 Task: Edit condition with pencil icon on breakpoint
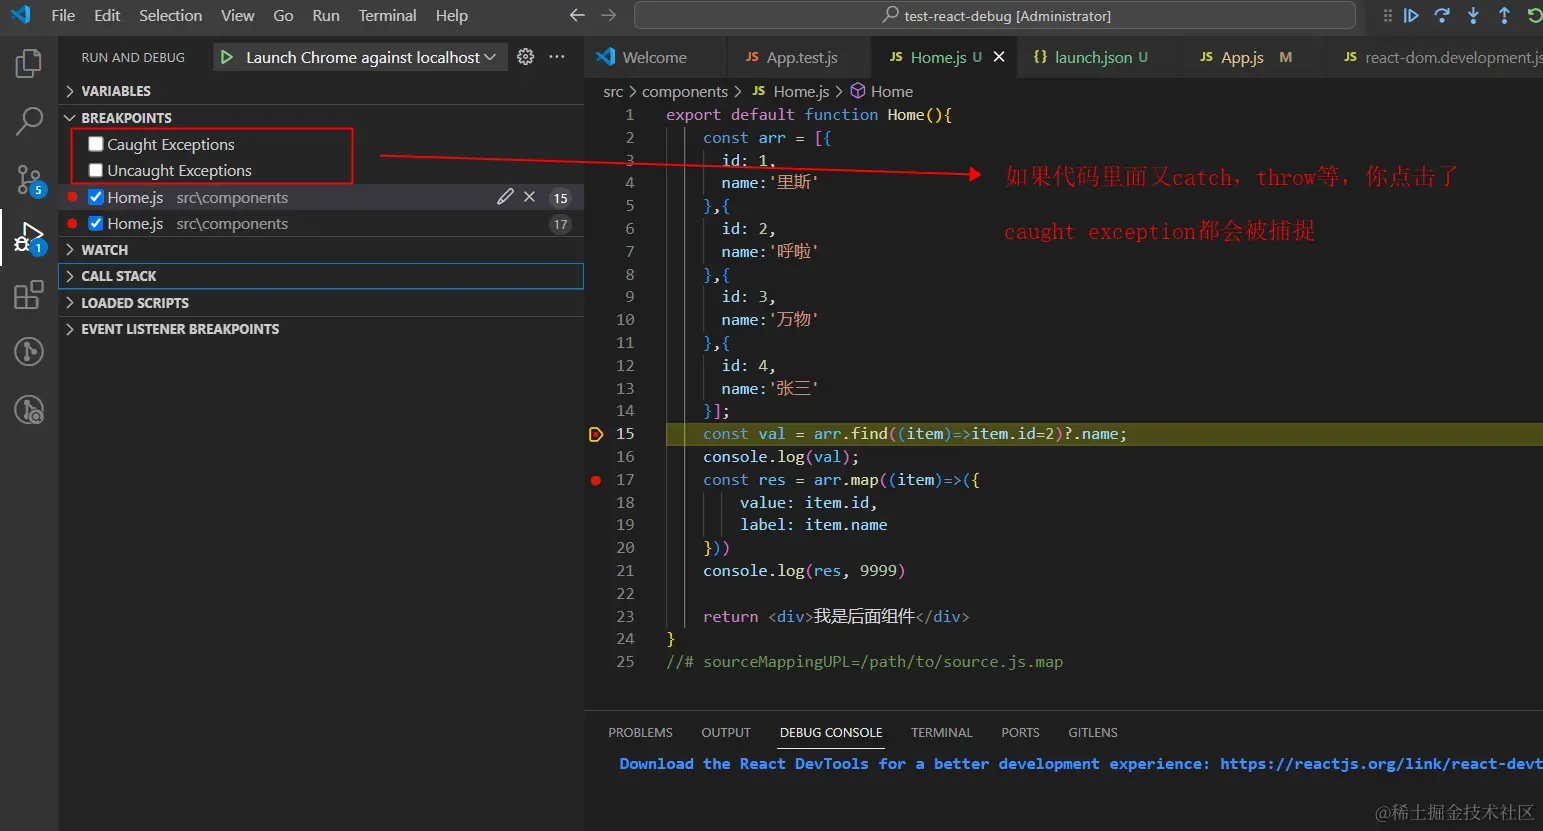[x=505, y=197]
